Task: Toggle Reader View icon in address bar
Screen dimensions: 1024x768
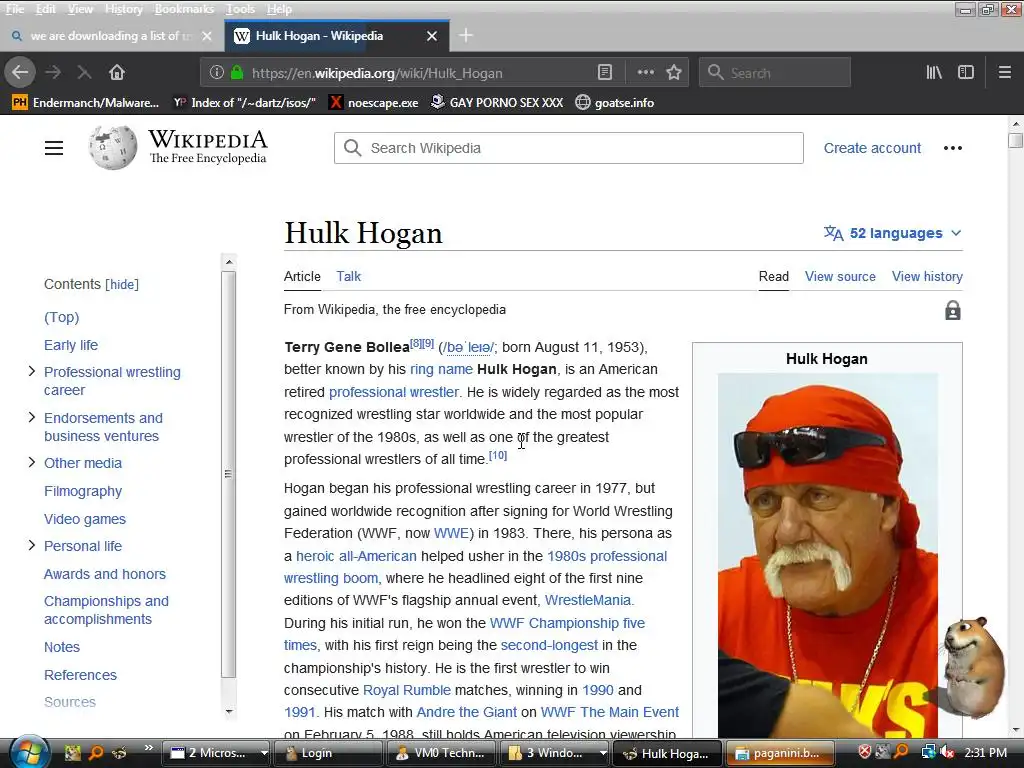Action: pos(605,72)
